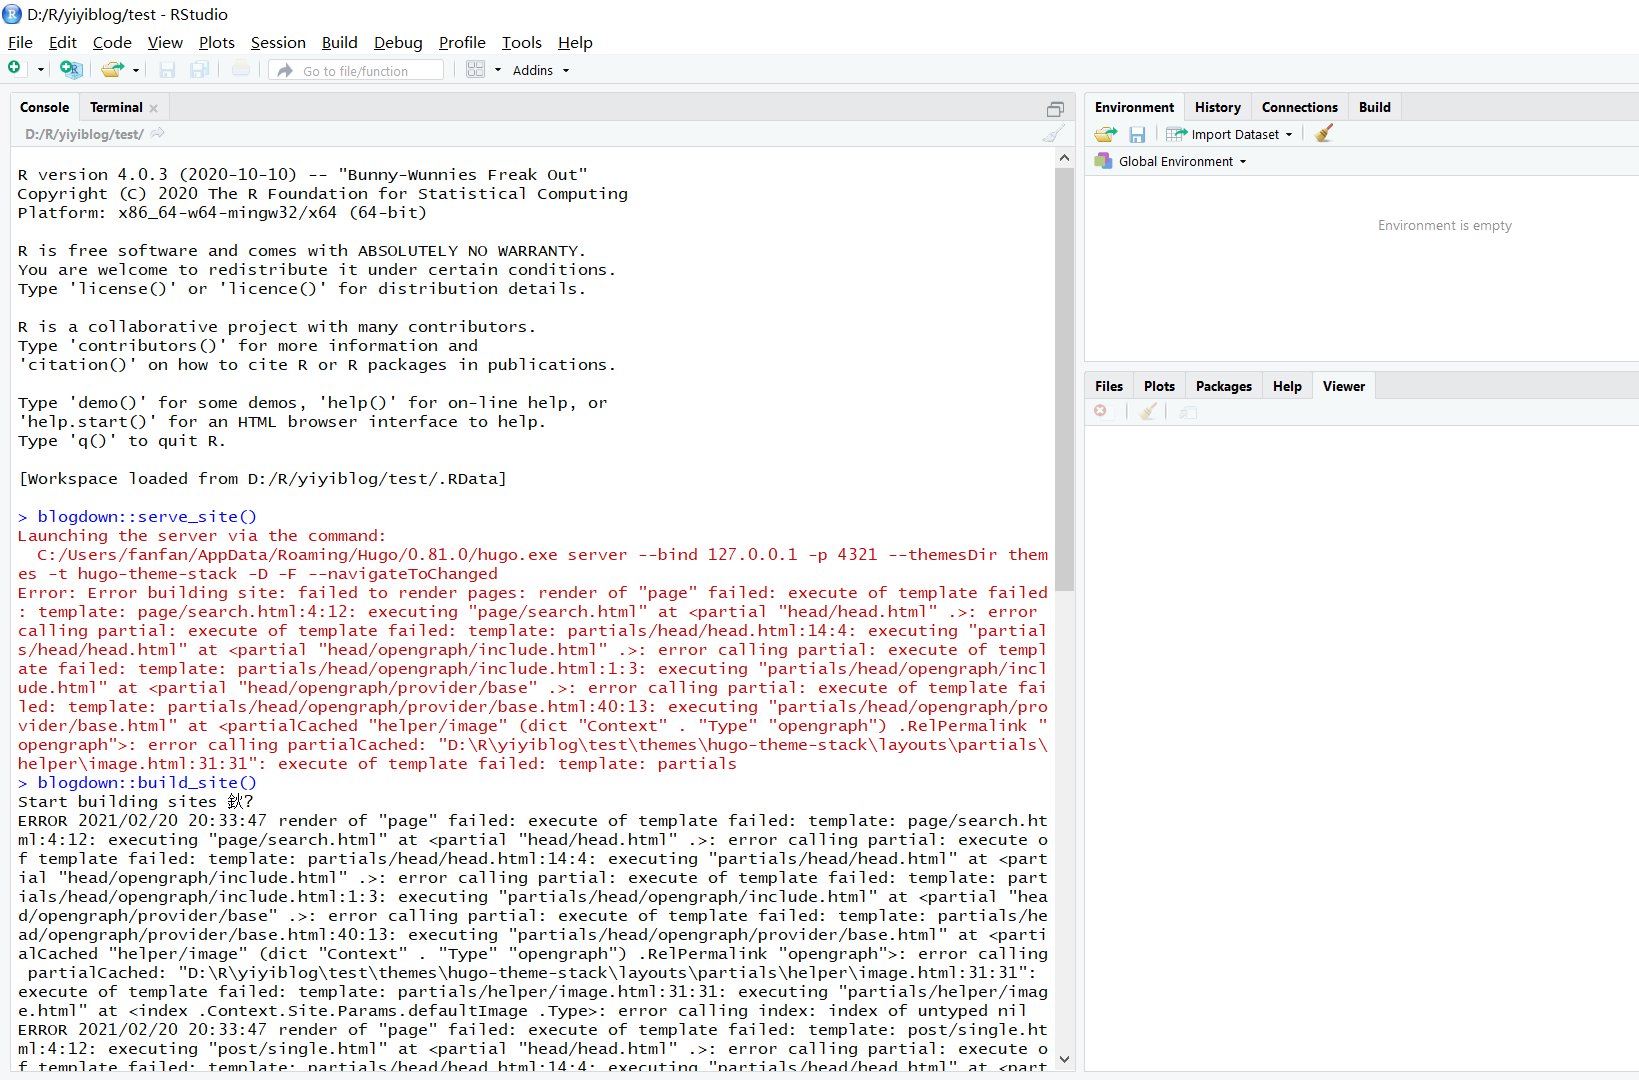
Task: Open the Build menu
Action: coord(339,42)
